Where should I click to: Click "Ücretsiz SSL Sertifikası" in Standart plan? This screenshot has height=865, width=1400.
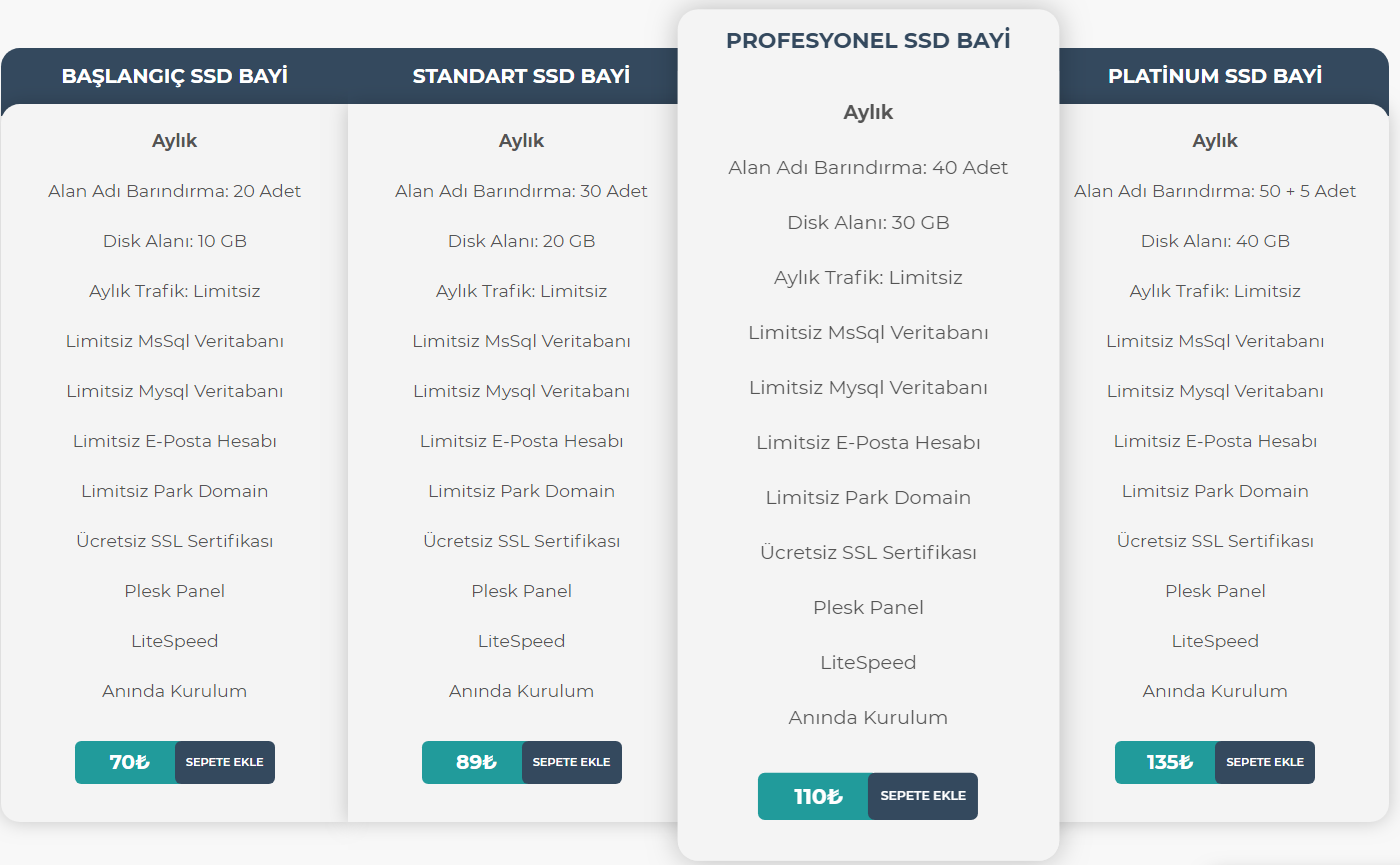tap(521, 541)
